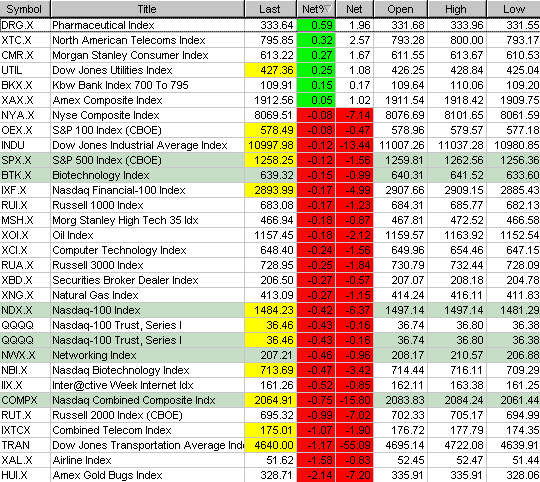Click yellow 10997.98 Last price cell
The image size is (540, 482).
click(270, 145)
